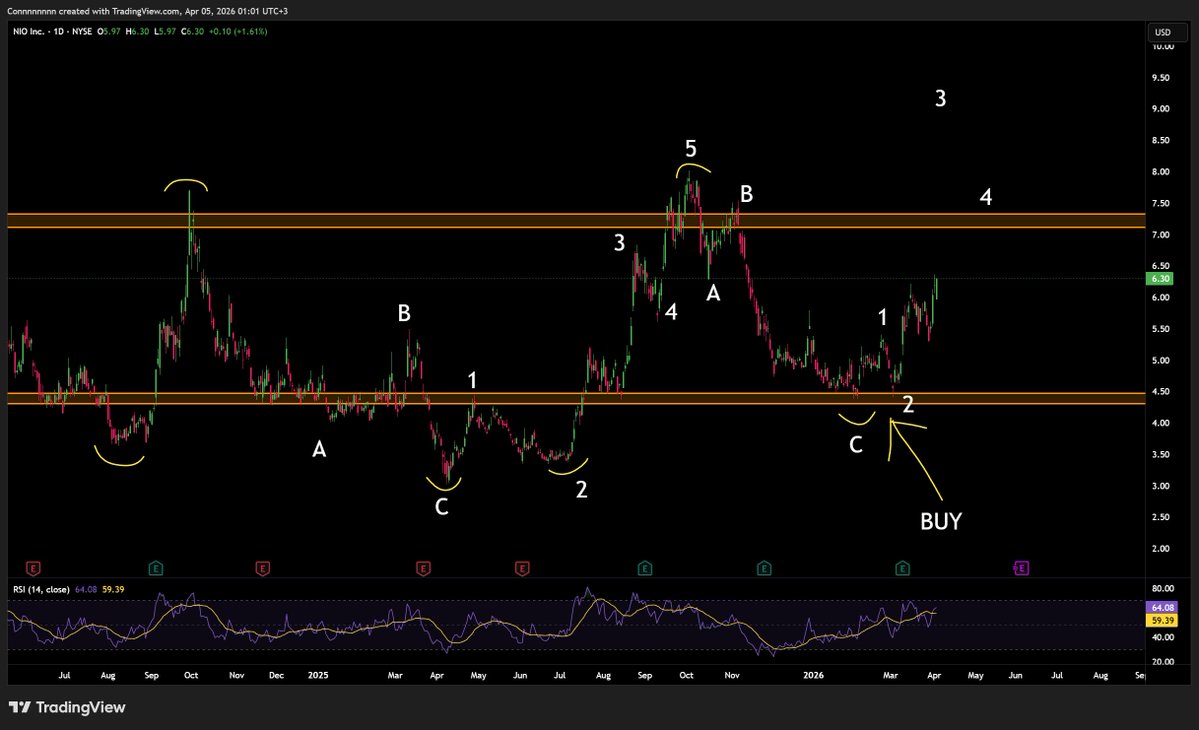The image size is (1199, 730).
Task: Select the lower orange support zone near 4.40
Action: coord(577,398)
